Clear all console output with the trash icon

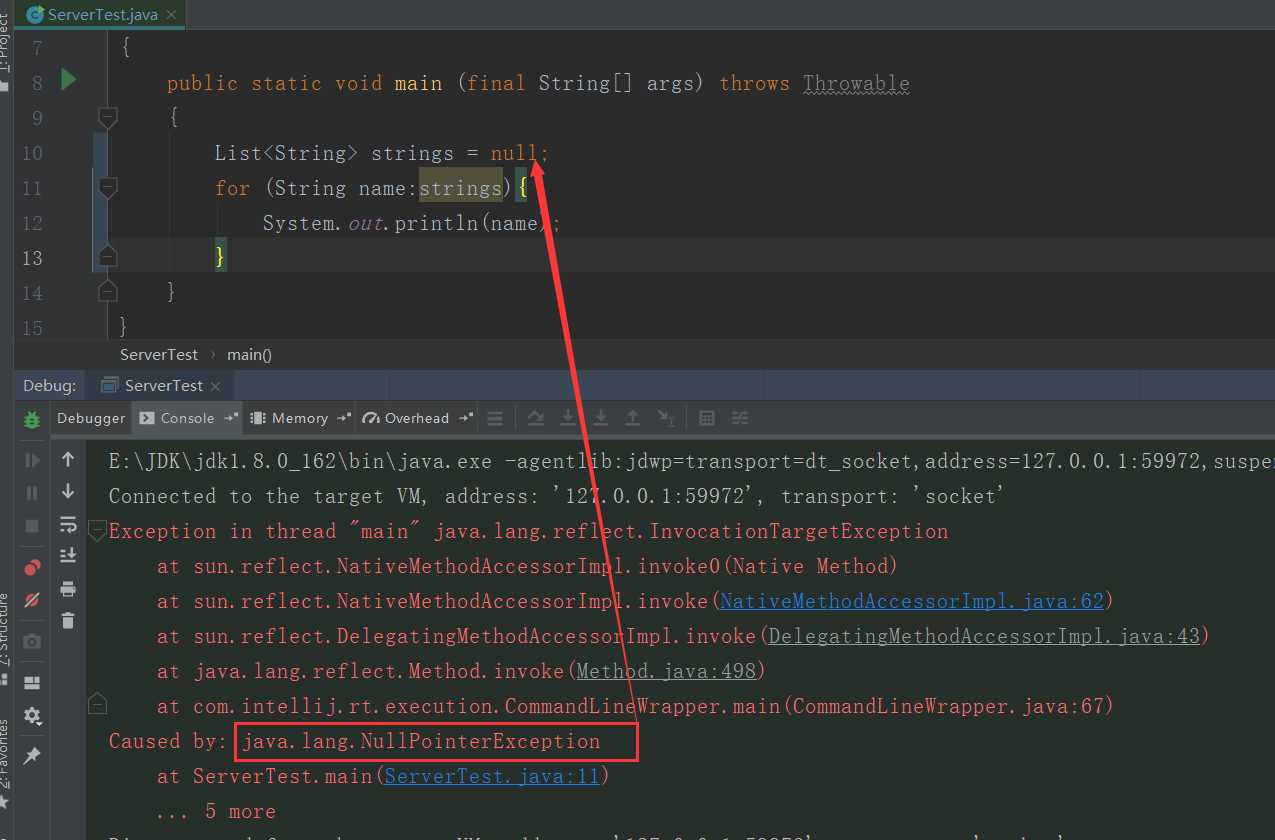click(68, 620)
